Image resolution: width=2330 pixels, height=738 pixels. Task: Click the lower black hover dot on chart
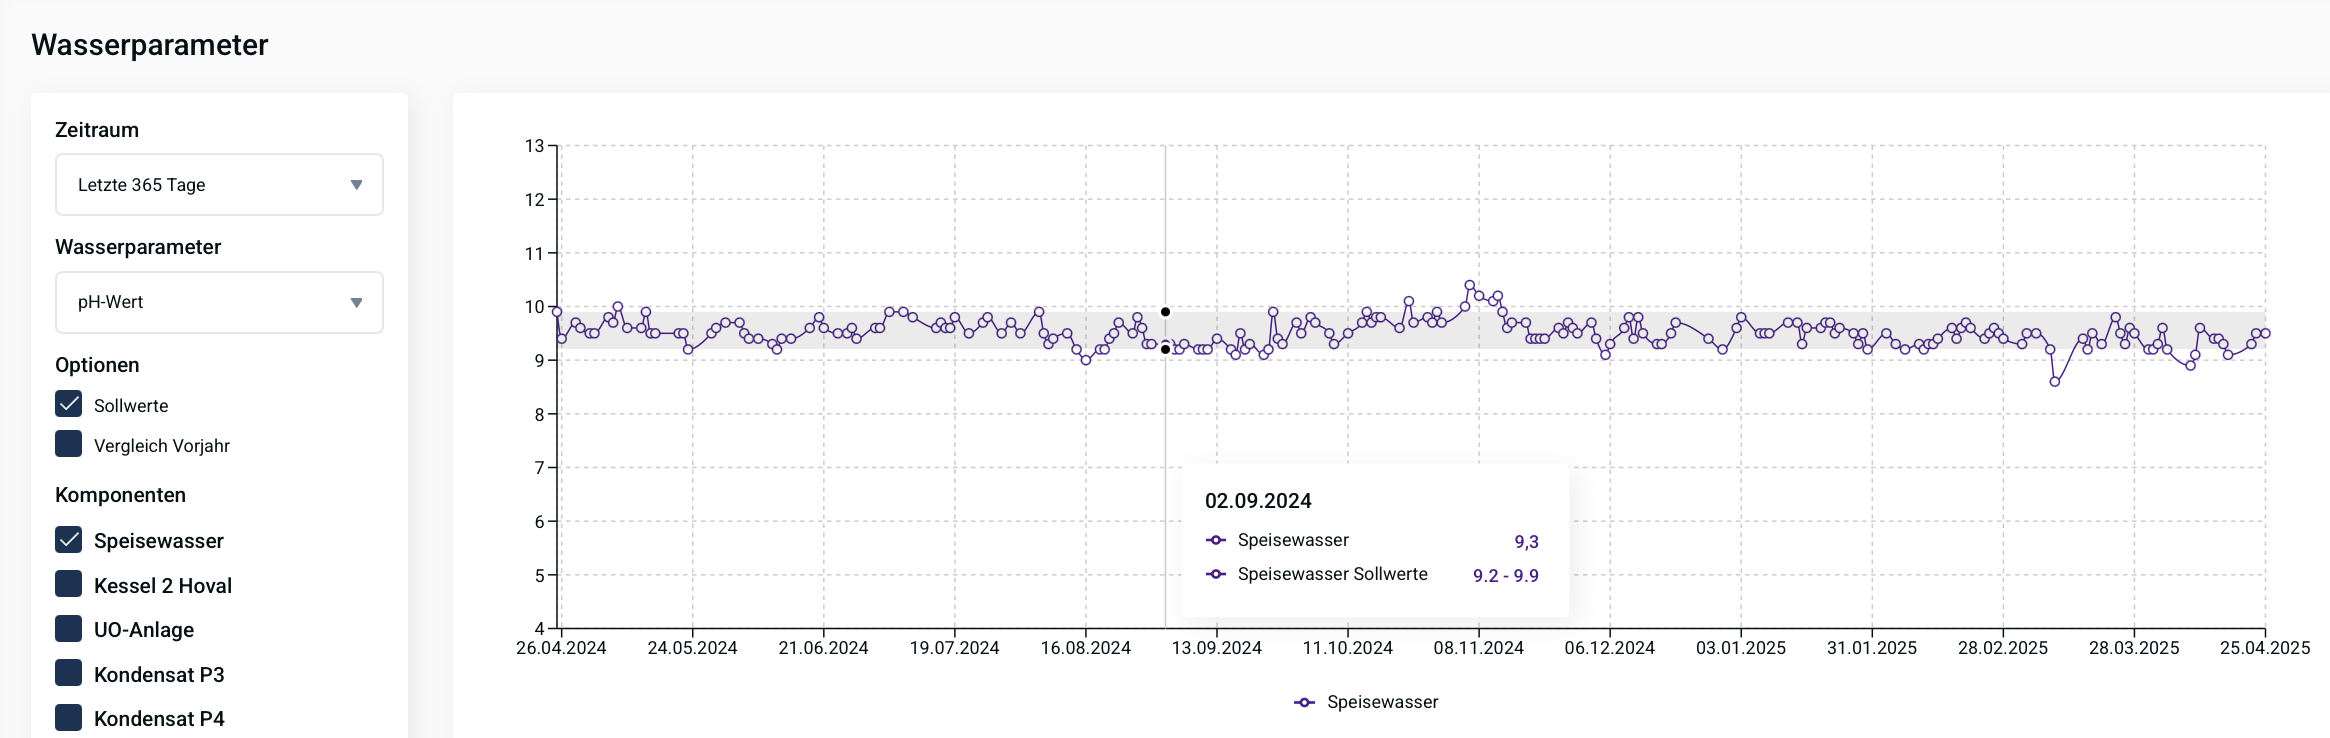1165,349
